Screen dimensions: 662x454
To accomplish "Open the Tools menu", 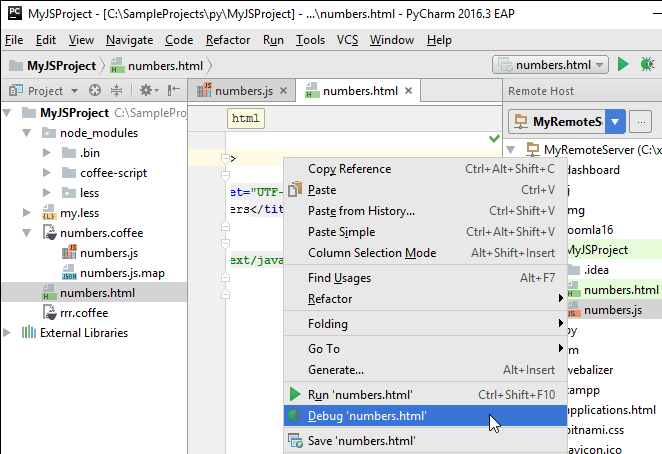I will [x=310, y=40].
